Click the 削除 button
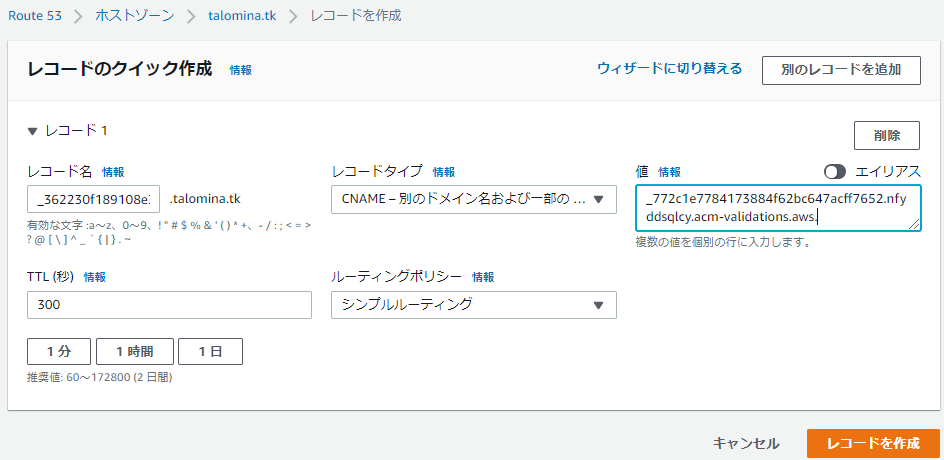This screenshot has height=460, width=944. pyautogui.click(x=887, y=135)
